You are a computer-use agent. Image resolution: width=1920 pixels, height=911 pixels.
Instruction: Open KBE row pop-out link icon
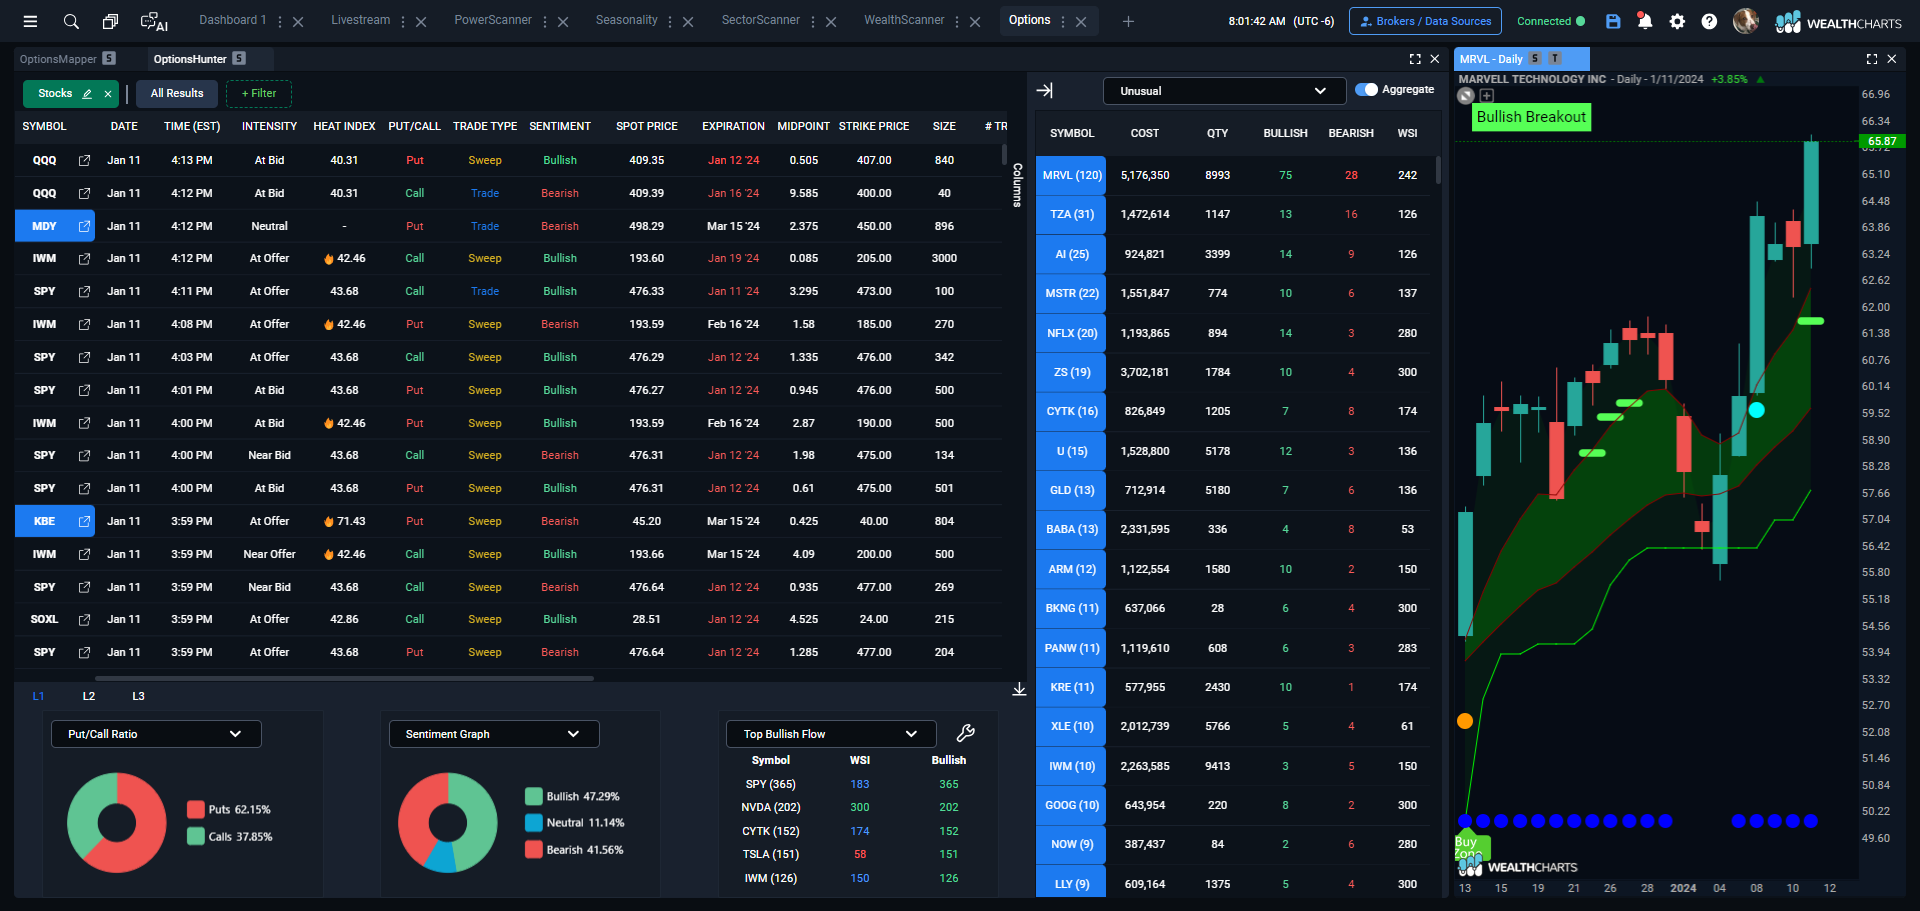coord(84,521)
